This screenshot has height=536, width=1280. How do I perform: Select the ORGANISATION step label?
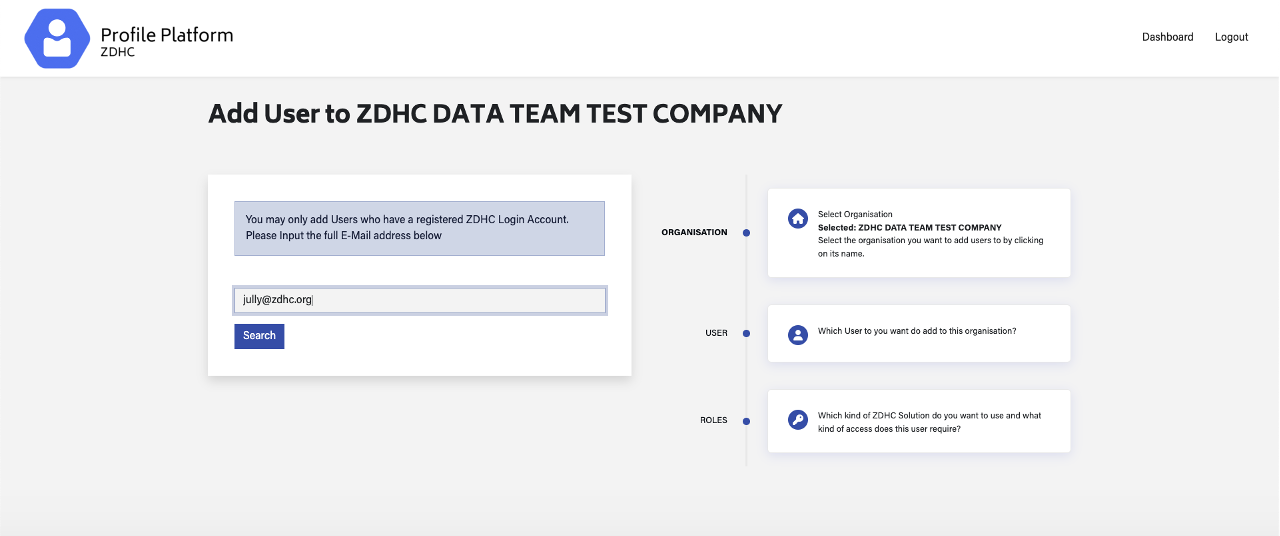(694, 233)
